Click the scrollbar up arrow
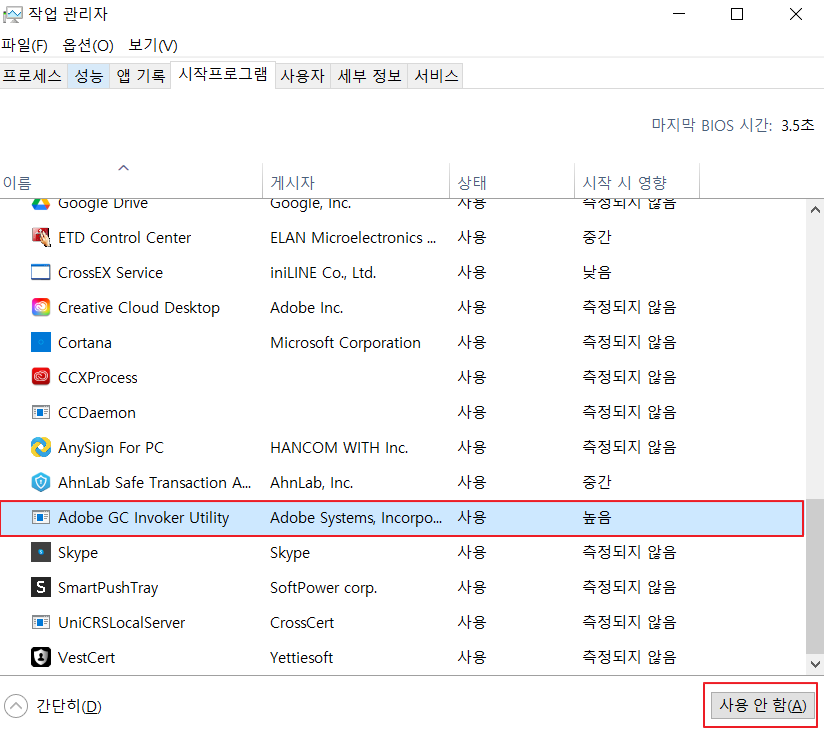Image resolution: width=824 pixels, height=733 pixels. (815, 210)
